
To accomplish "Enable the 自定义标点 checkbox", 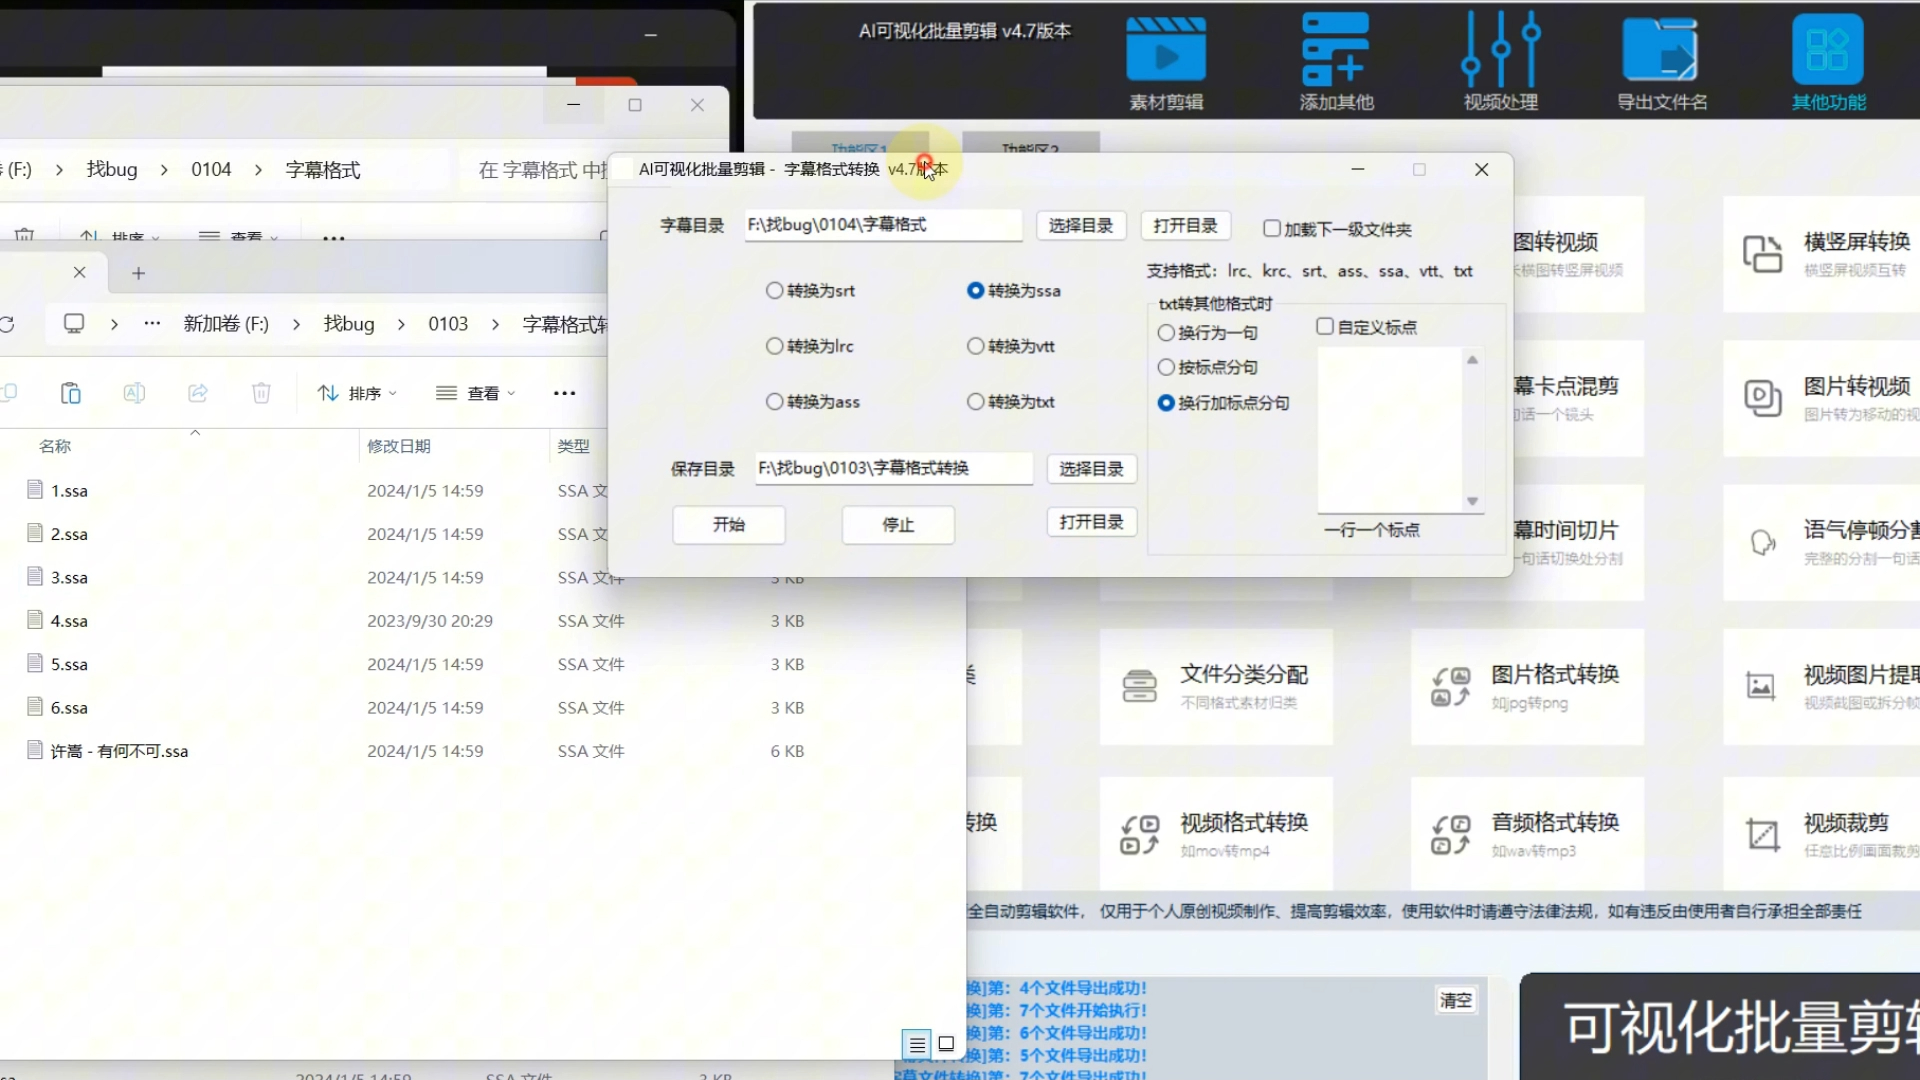I will (1326, 326).
